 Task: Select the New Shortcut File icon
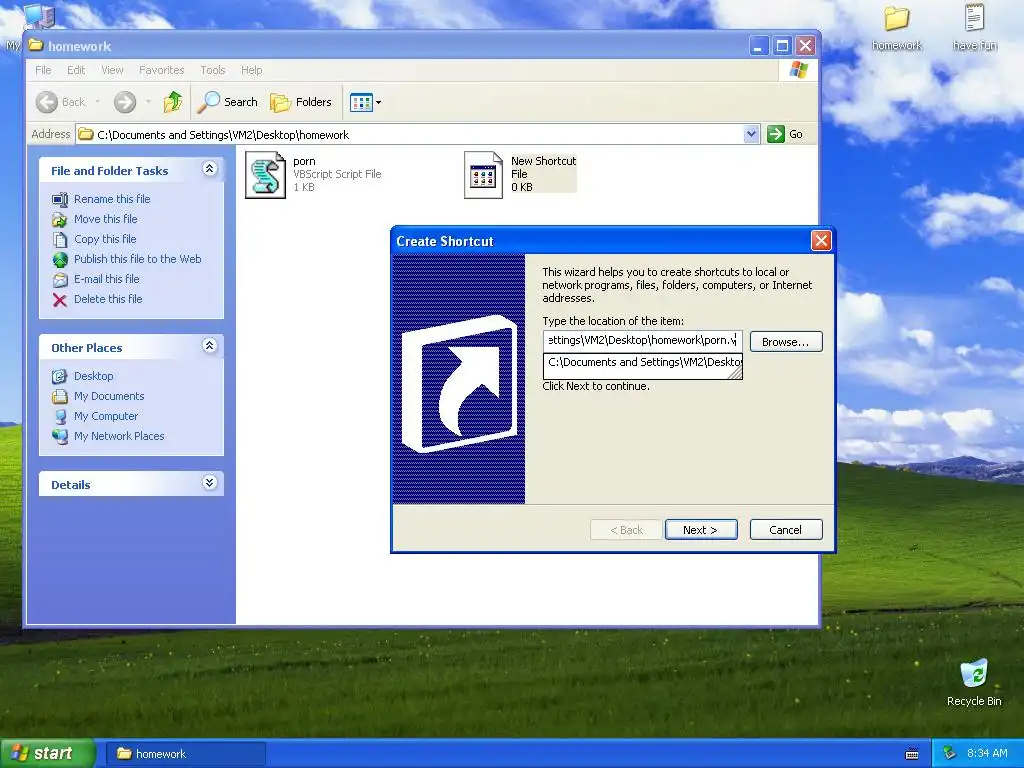(483, 175)
